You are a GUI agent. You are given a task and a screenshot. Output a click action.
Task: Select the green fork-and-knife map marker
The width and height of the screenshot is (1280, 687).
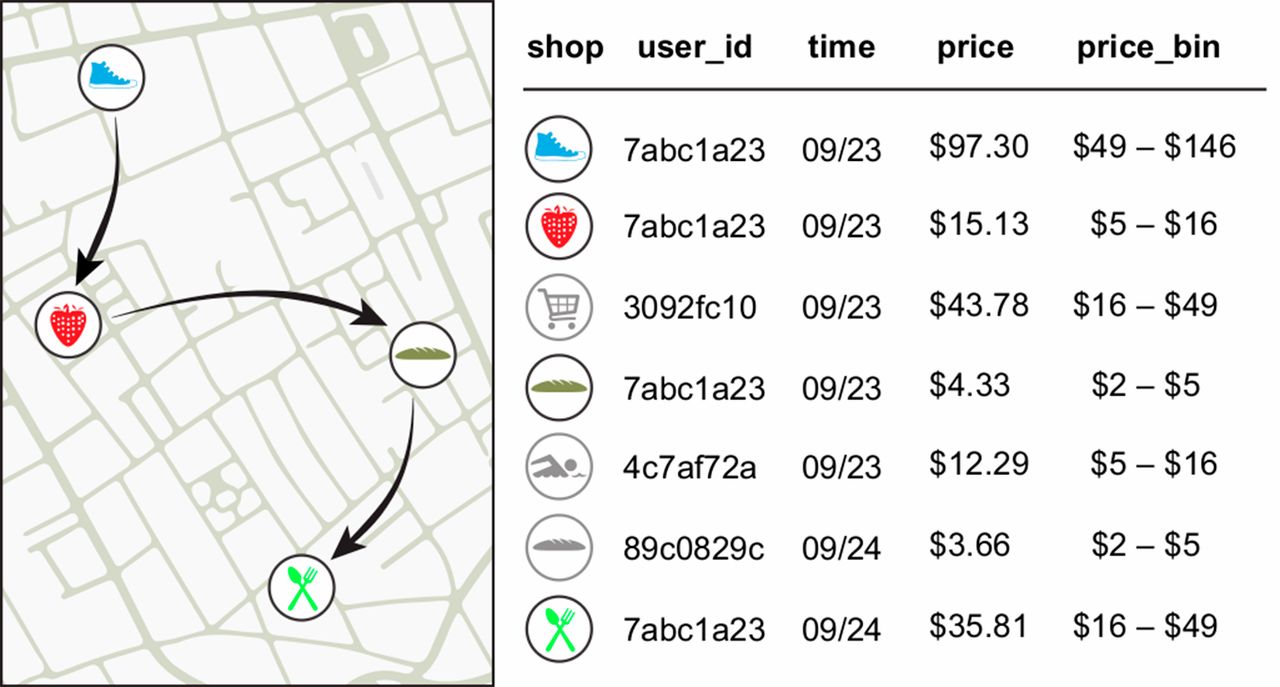302,588
